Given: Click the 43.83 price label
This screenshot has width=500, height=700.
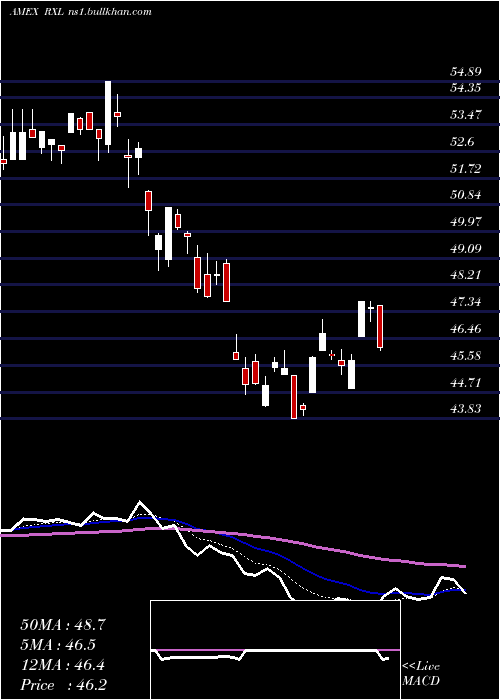Looking at the screenshot, I should [x=465, y=408].
